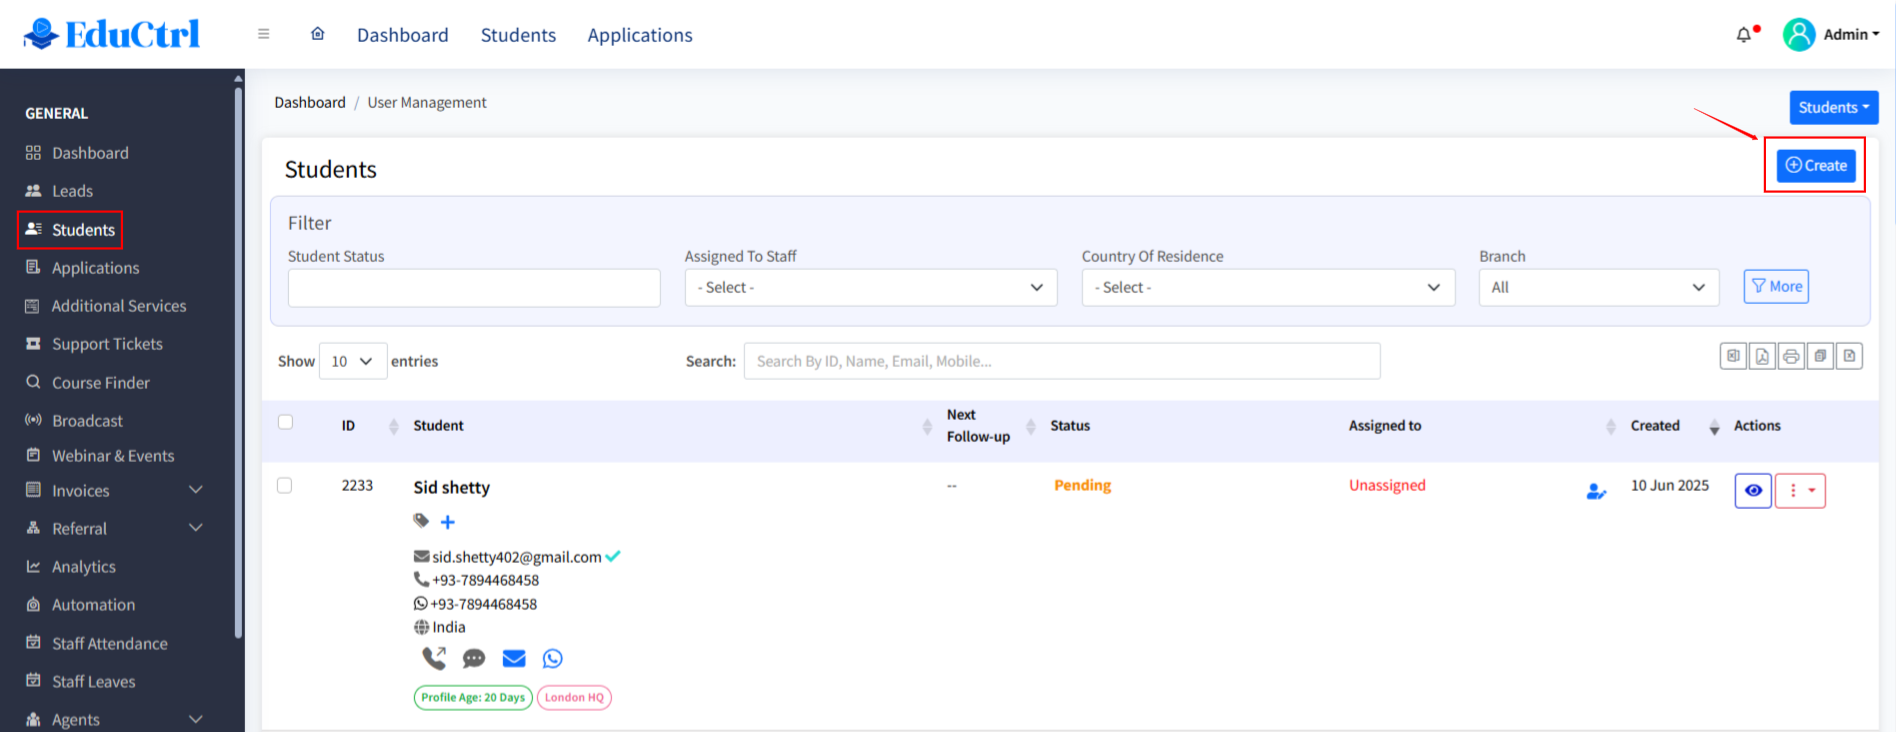Print the students table
1896x732 pixels.
coord(1791,356)
